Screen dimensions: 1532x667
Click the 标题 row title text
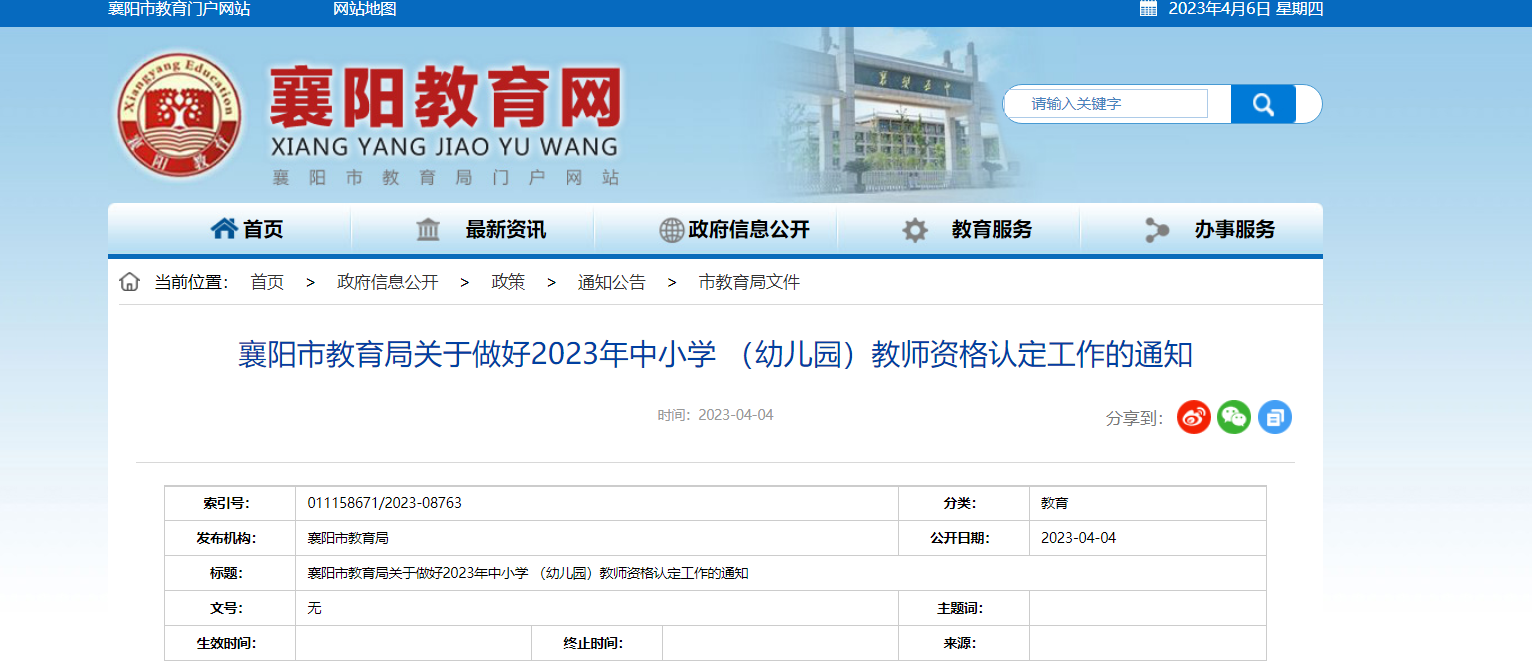pyautogui.click(x=528, y=573)
